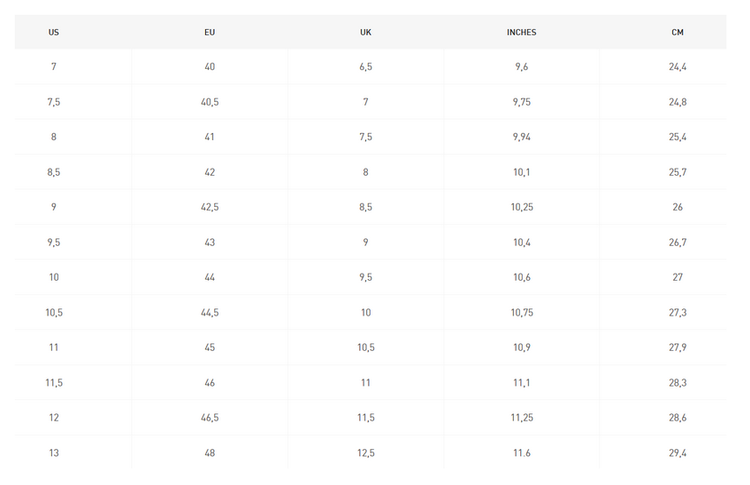Click US size 13 cell
Screen dimensions: 750x485
[x=54, y=453]
